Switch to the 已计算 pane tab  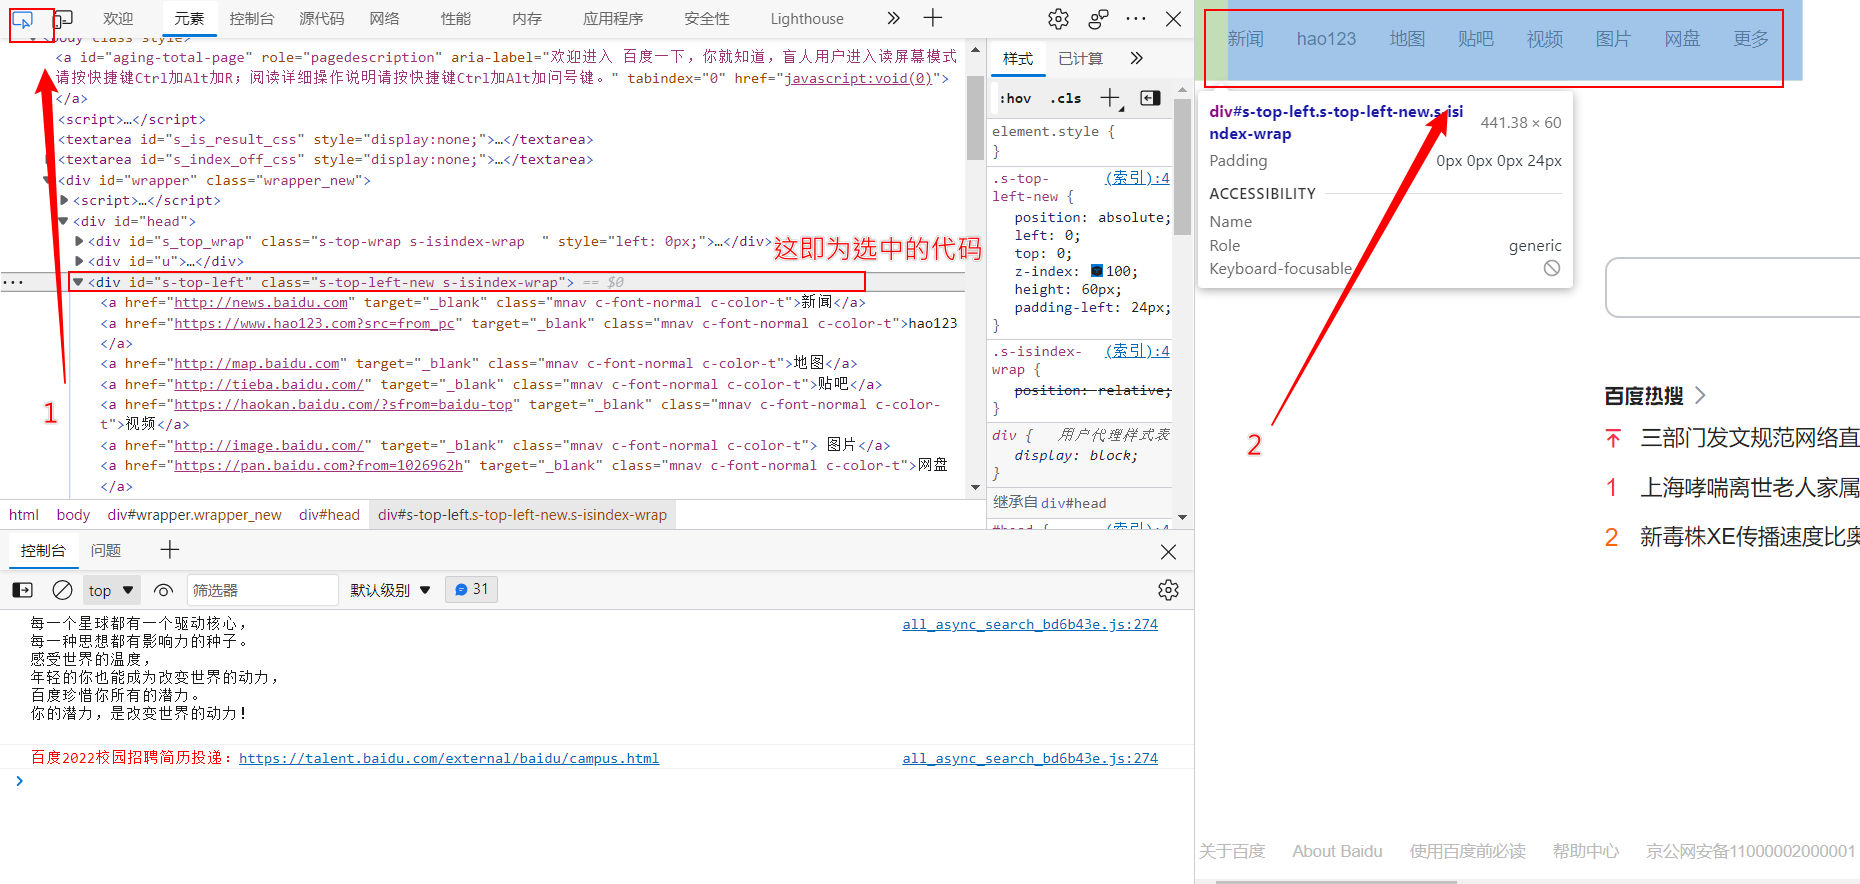(x=1081, y=59)
